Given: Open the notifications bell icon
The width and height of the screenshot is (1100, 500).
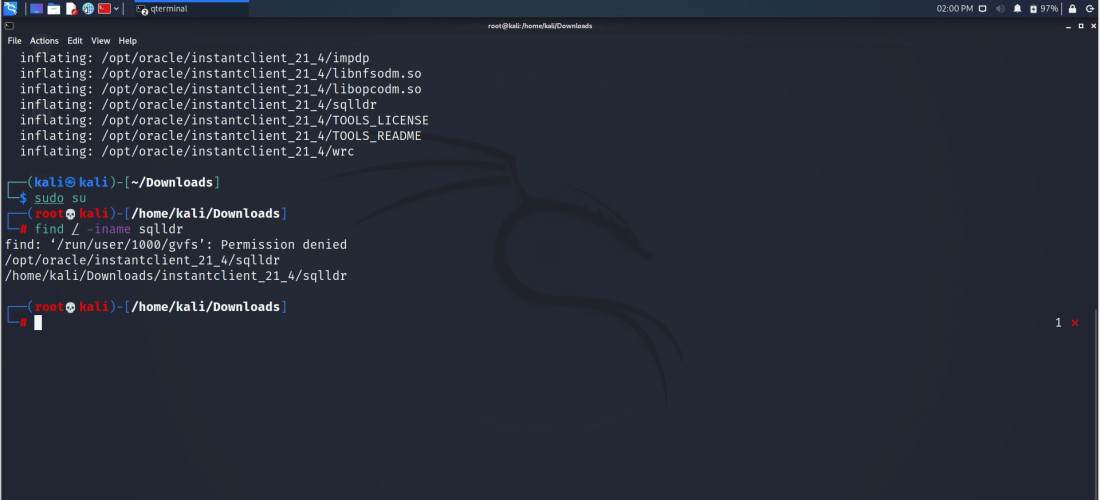Looking at the screenshot, I should pyautogui.click(x=1017, y=8).
